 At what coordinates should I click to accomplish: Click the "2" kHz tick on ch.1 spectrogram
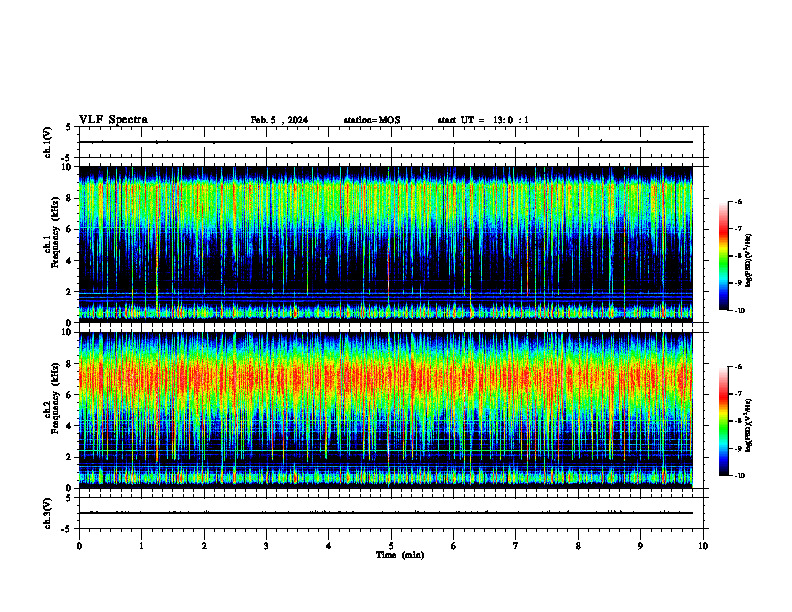pyautogui.click(x=70, y=292)
